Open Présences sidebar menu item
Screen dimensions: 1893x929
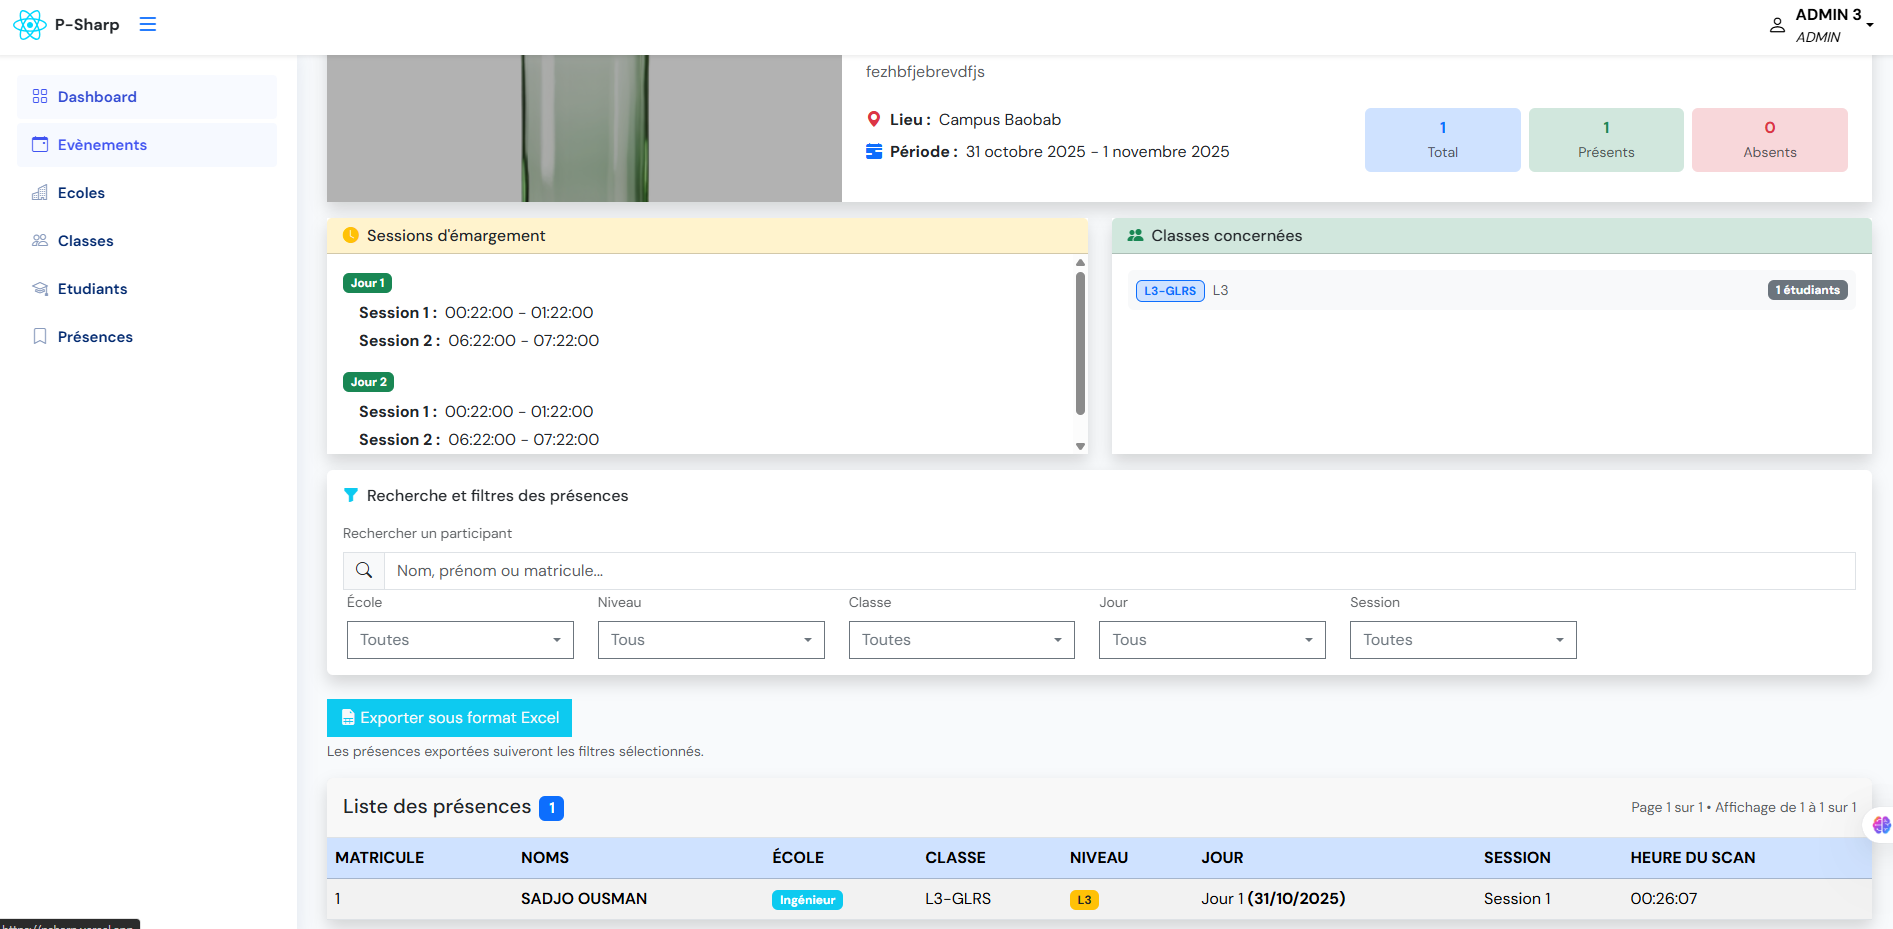point(147,337)
